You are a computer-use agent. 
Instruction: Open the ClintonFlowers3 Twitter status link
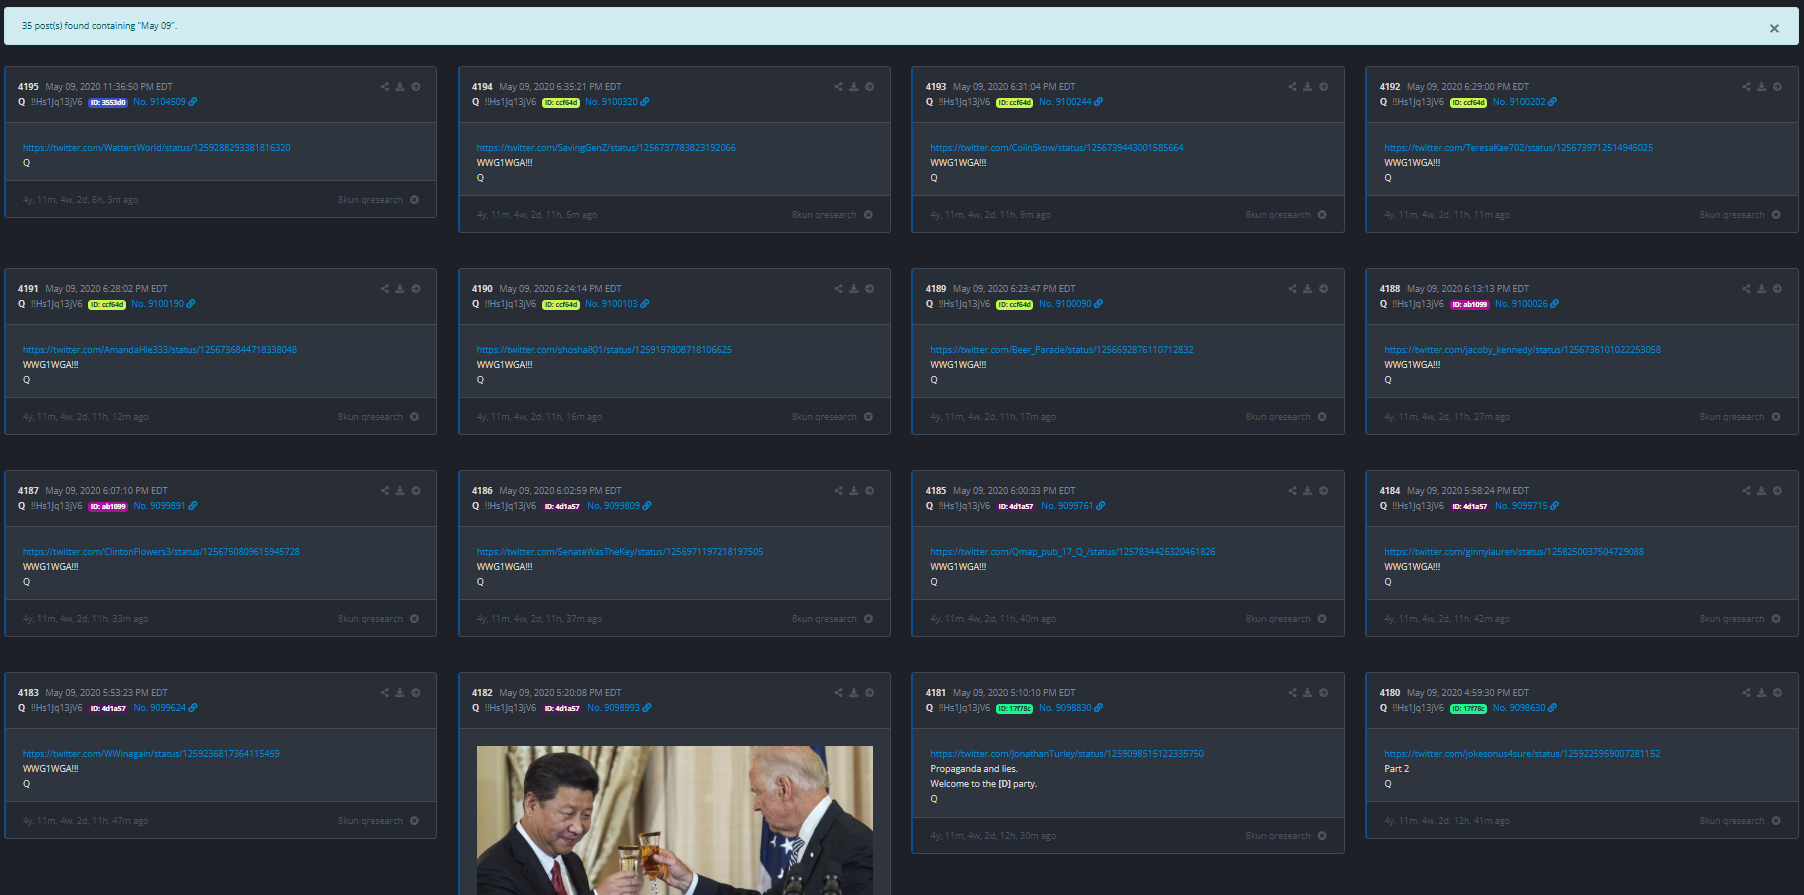(x=161, y=552)
